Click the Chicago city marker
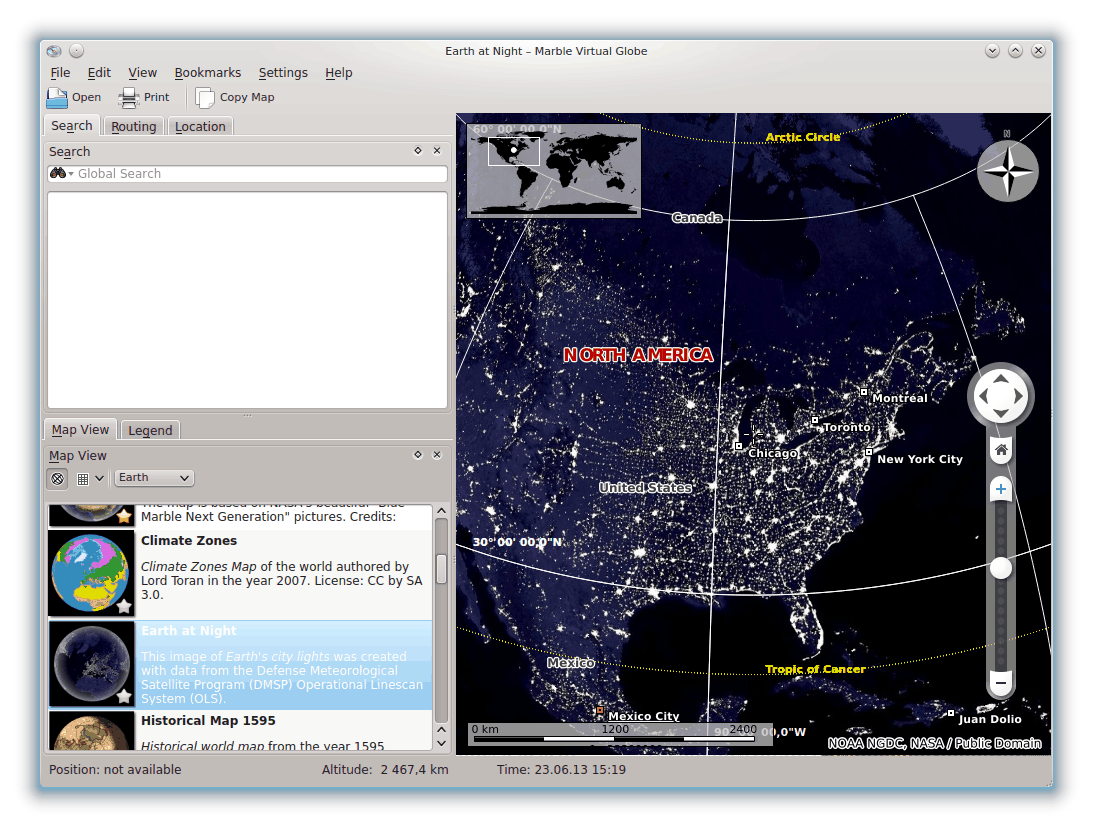 pos(738,446)
